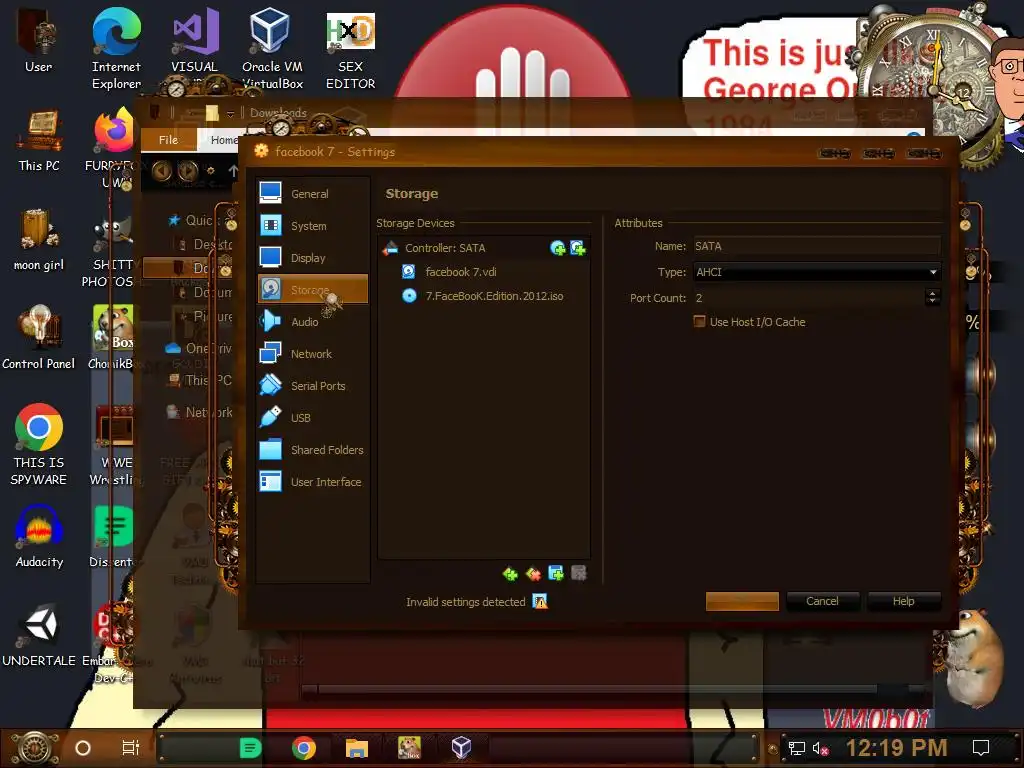Click Back button in Explorer window
Viewport: 1024px width, 768px height.
click(x=162, y=171)
